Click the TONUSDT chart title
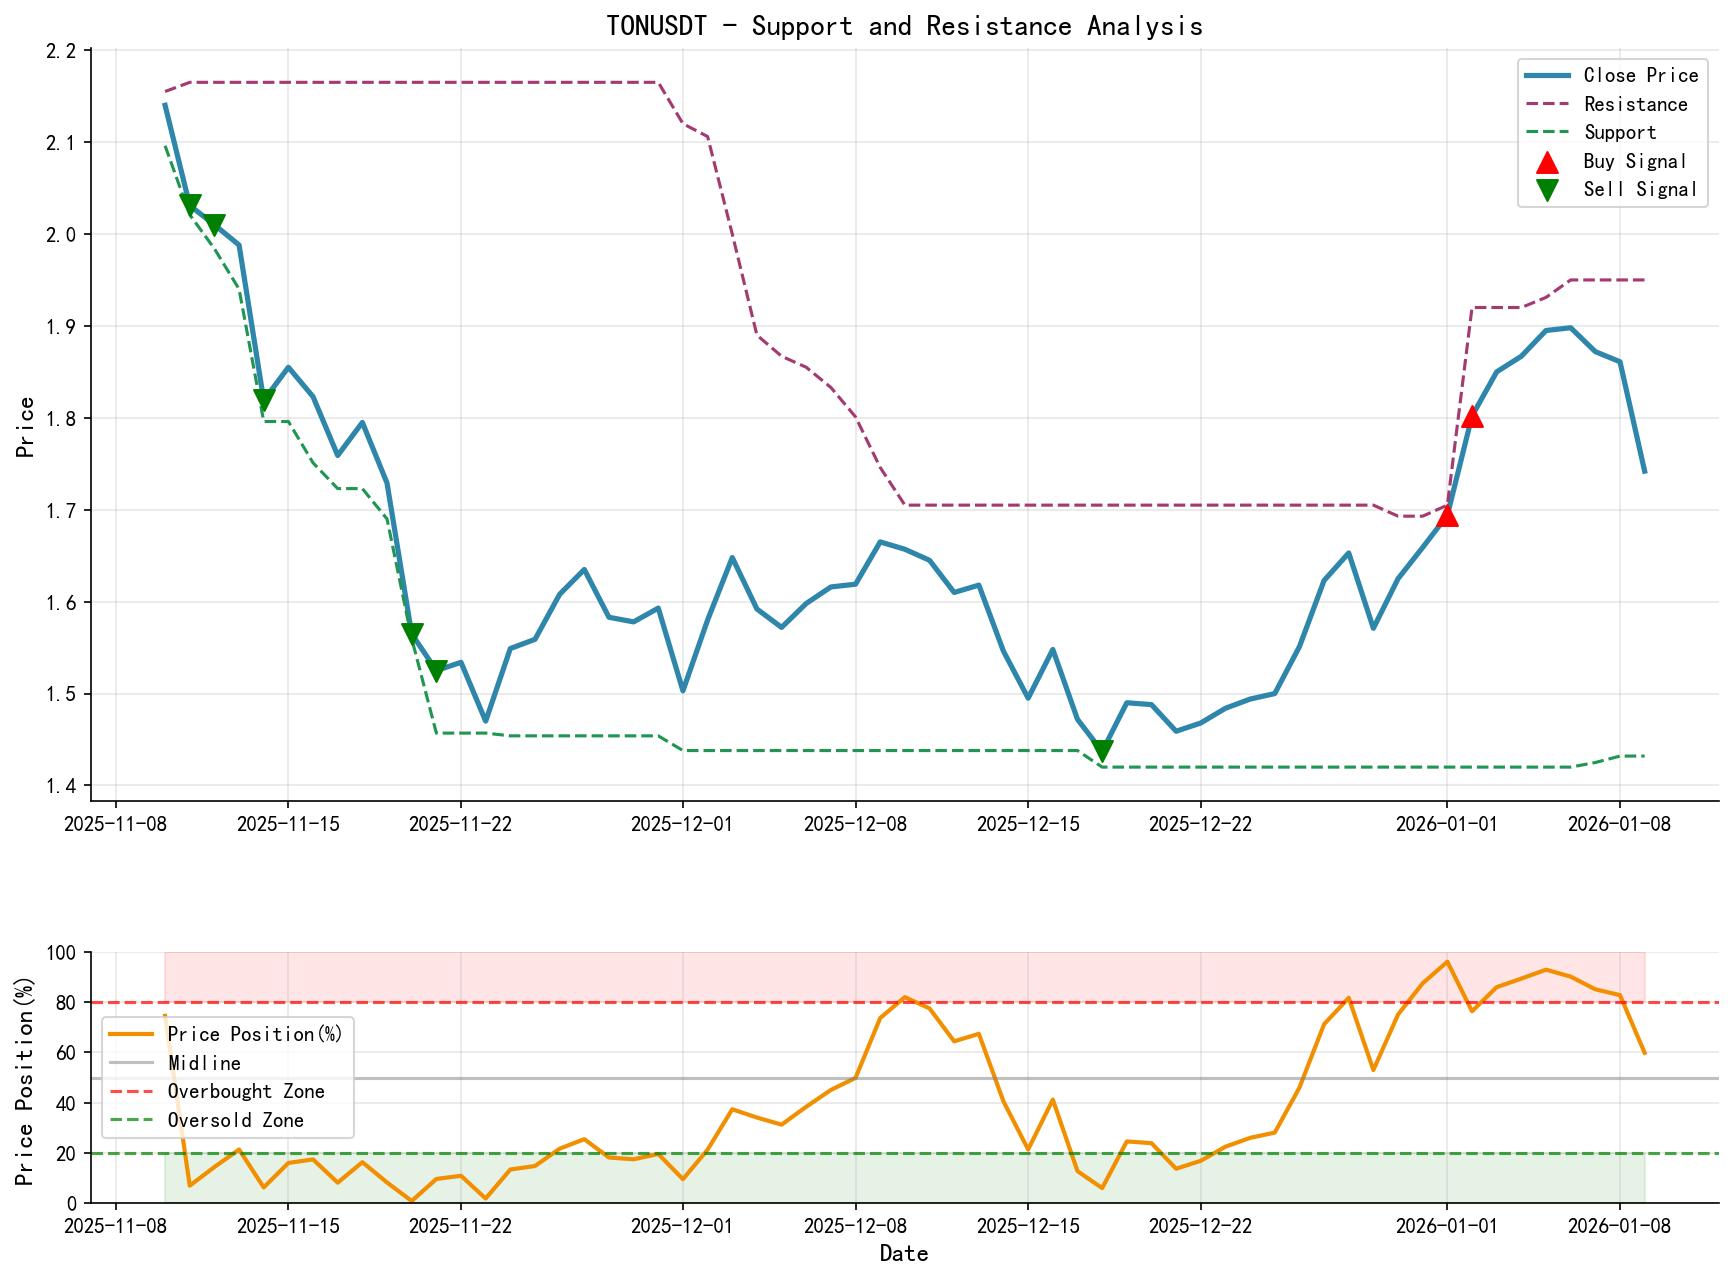The image size is (1733, 1280). [x=906, y=26]
